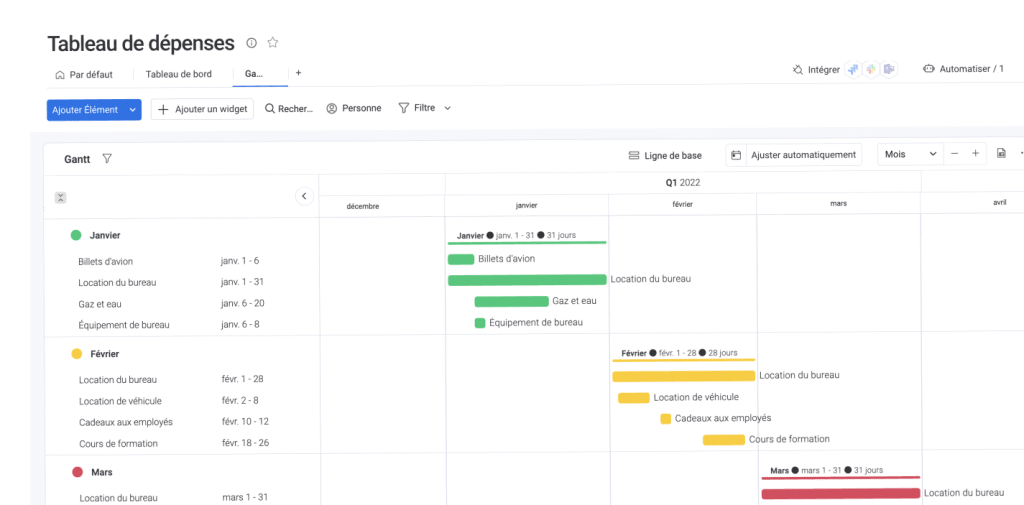Click the décembre month column header
This screenshot has height=505, width=1024.
point(362,206)
